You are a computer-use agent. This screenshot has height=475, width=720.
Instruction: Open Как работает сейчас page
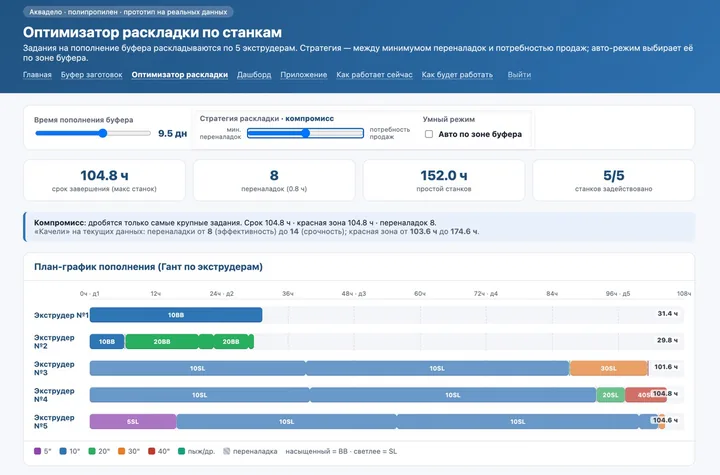[374, 75]
